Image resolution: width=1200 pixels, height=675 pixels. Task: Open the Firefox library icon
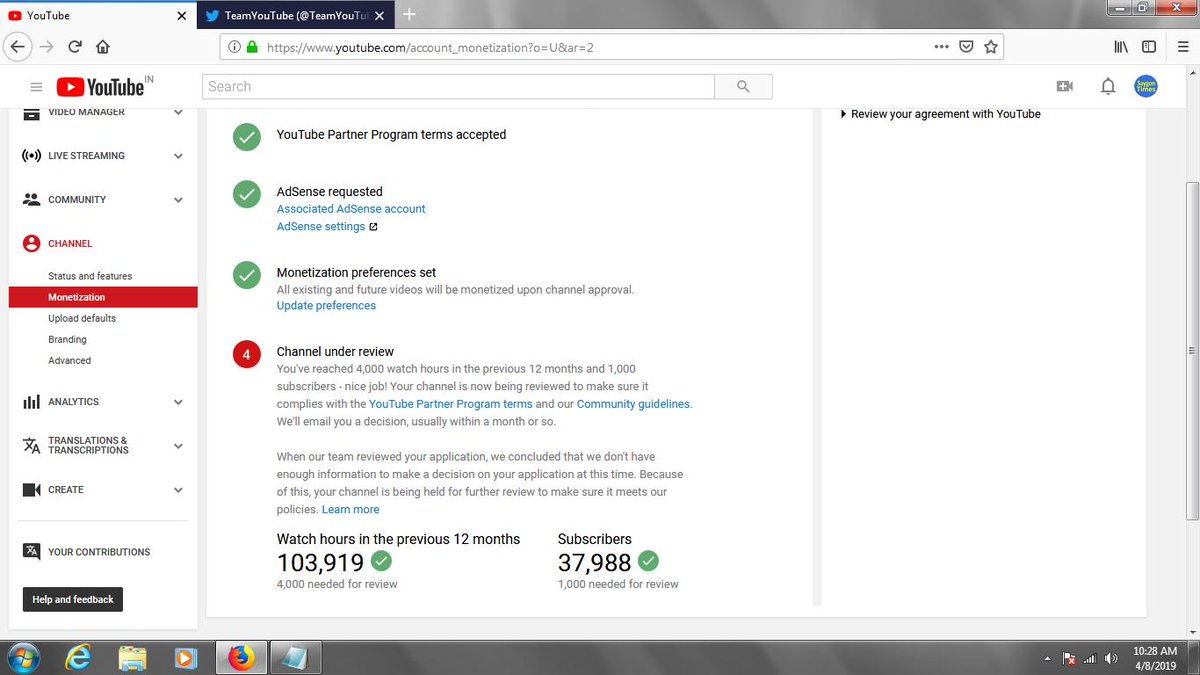click(1121, 46)
